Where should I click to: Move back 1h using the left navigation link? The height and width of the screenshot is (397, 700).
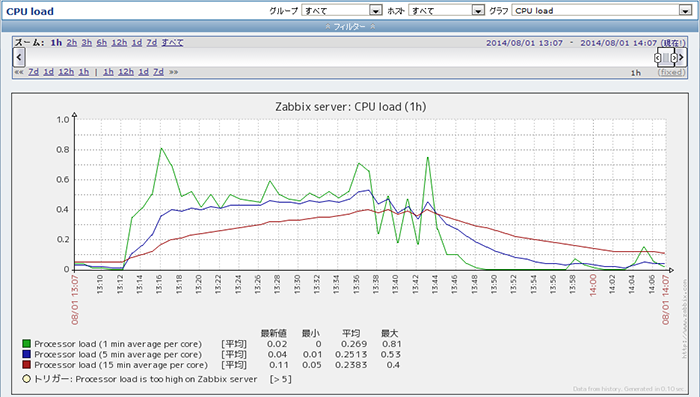[84, 71]
